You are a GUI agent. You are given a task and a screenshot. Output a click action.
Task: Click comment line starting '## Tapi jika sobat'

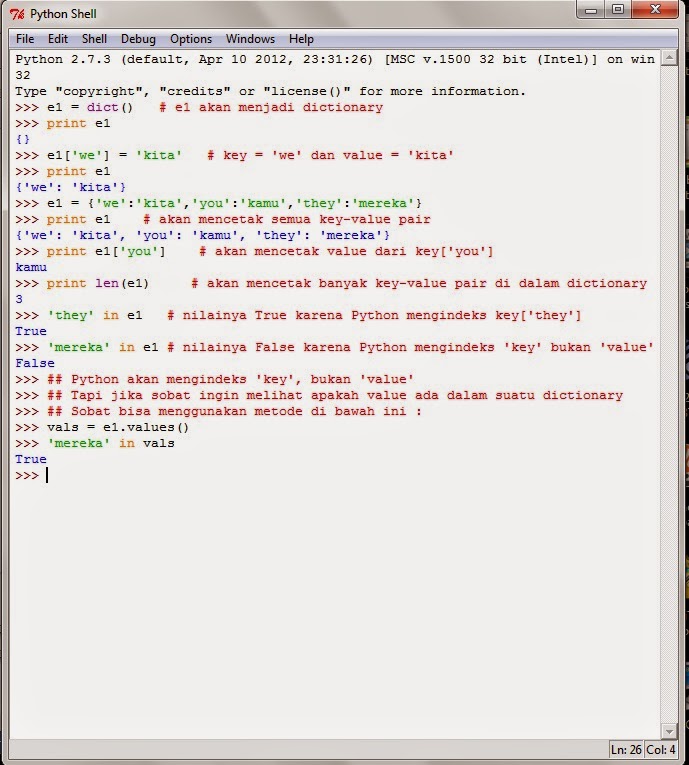point(335,395)
